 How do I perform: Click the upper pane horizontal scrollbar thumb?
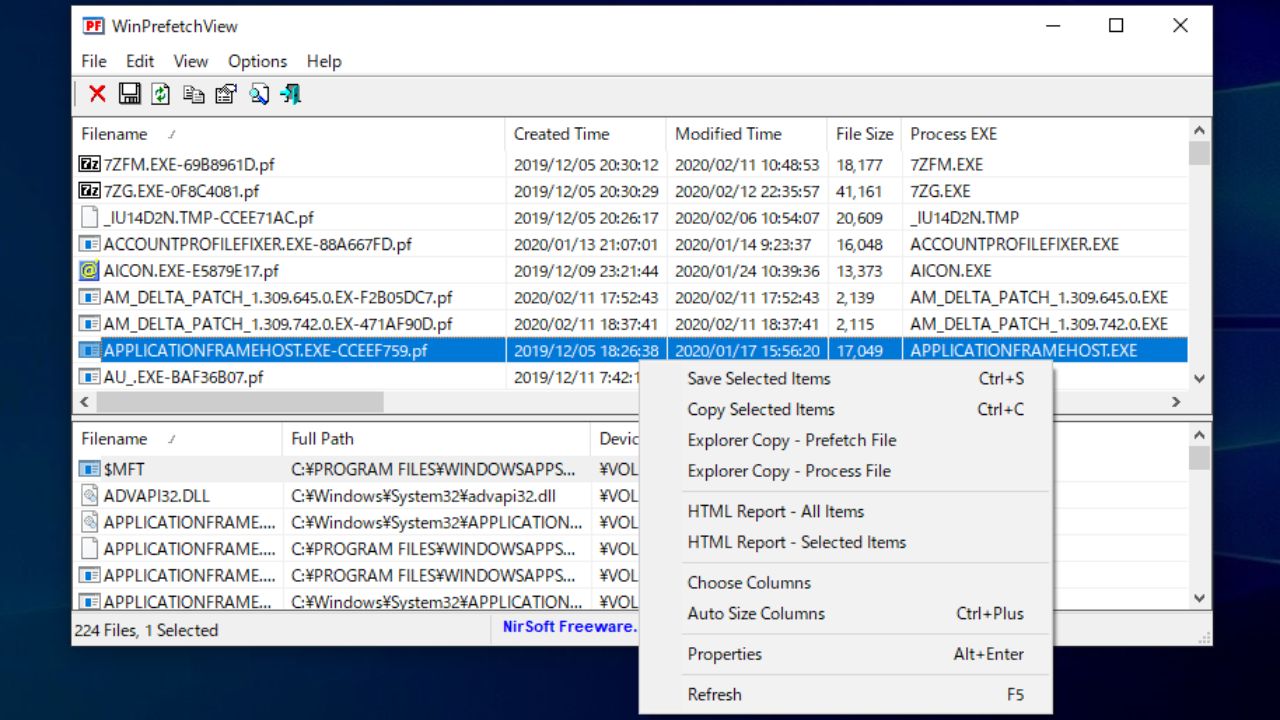click(x=240, y=402)
